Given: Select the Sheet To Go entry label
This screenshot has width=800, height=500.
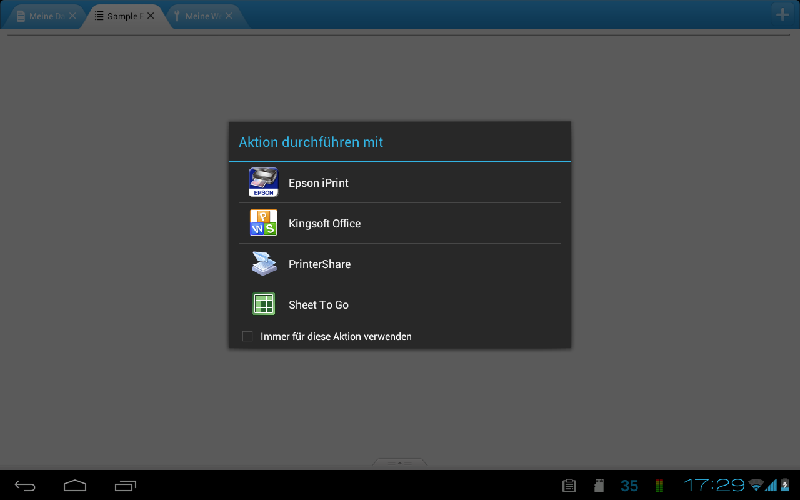Looking at the screenshot, I should (318, 304).
